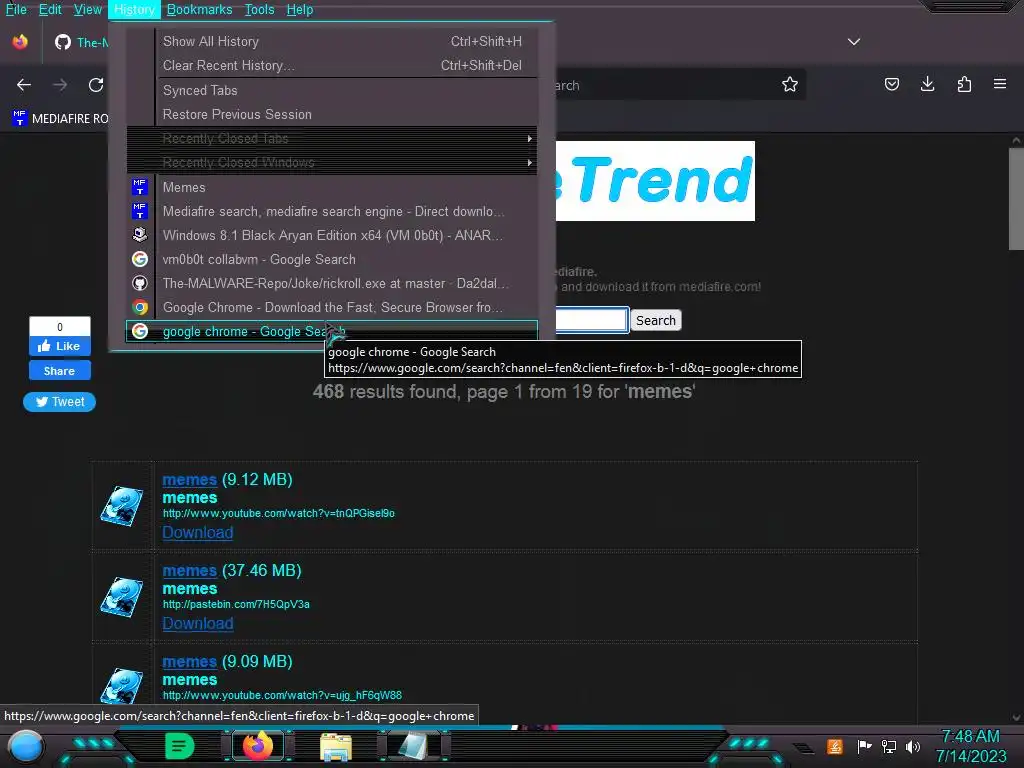
Task: Click the Start orb on the taskbar
Action: pyautogui.click(x=25, y=746)
